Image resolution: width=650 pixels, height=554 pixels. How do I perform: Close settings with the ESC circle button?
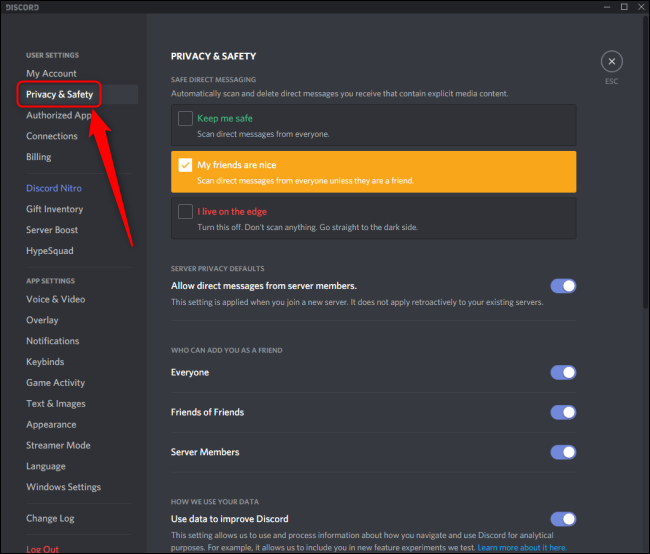[611, 61]
